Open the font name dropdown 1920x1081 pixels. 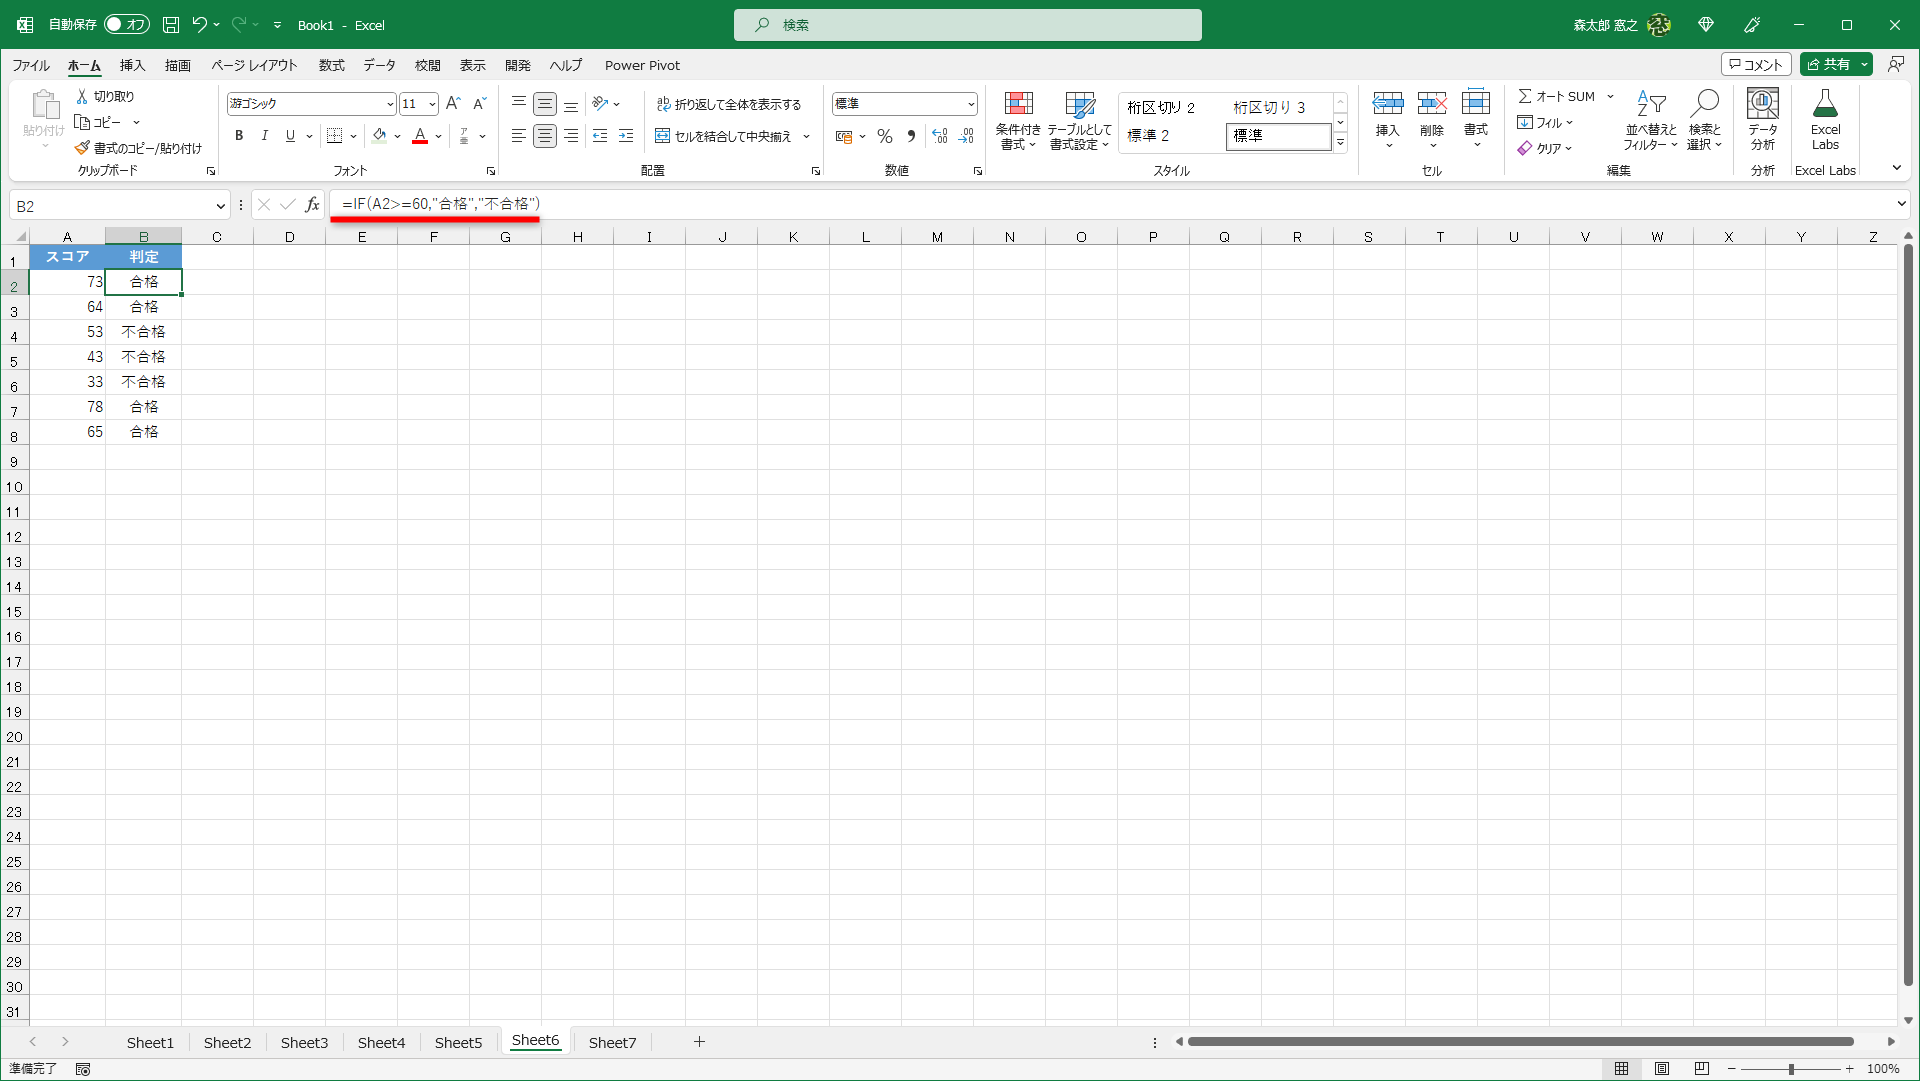(x=390, y=104)
